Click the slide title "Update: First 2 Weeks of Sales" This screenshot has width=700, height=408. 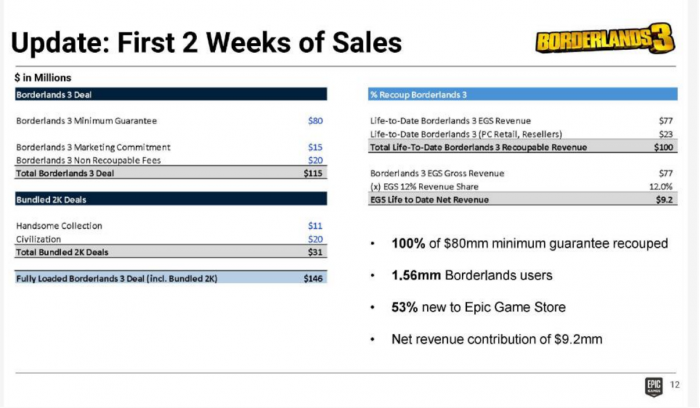[x=206, y=43]
